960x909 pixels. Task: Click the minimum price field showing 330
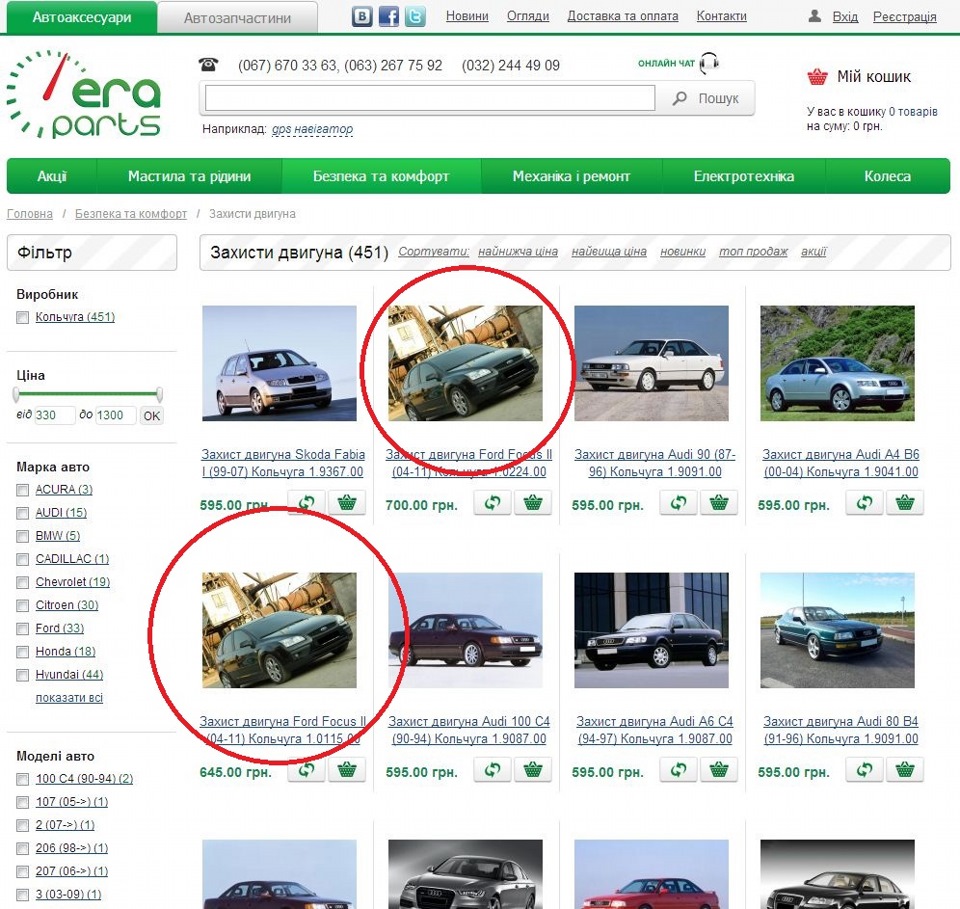pyautogui.click(x=54, y=415)
